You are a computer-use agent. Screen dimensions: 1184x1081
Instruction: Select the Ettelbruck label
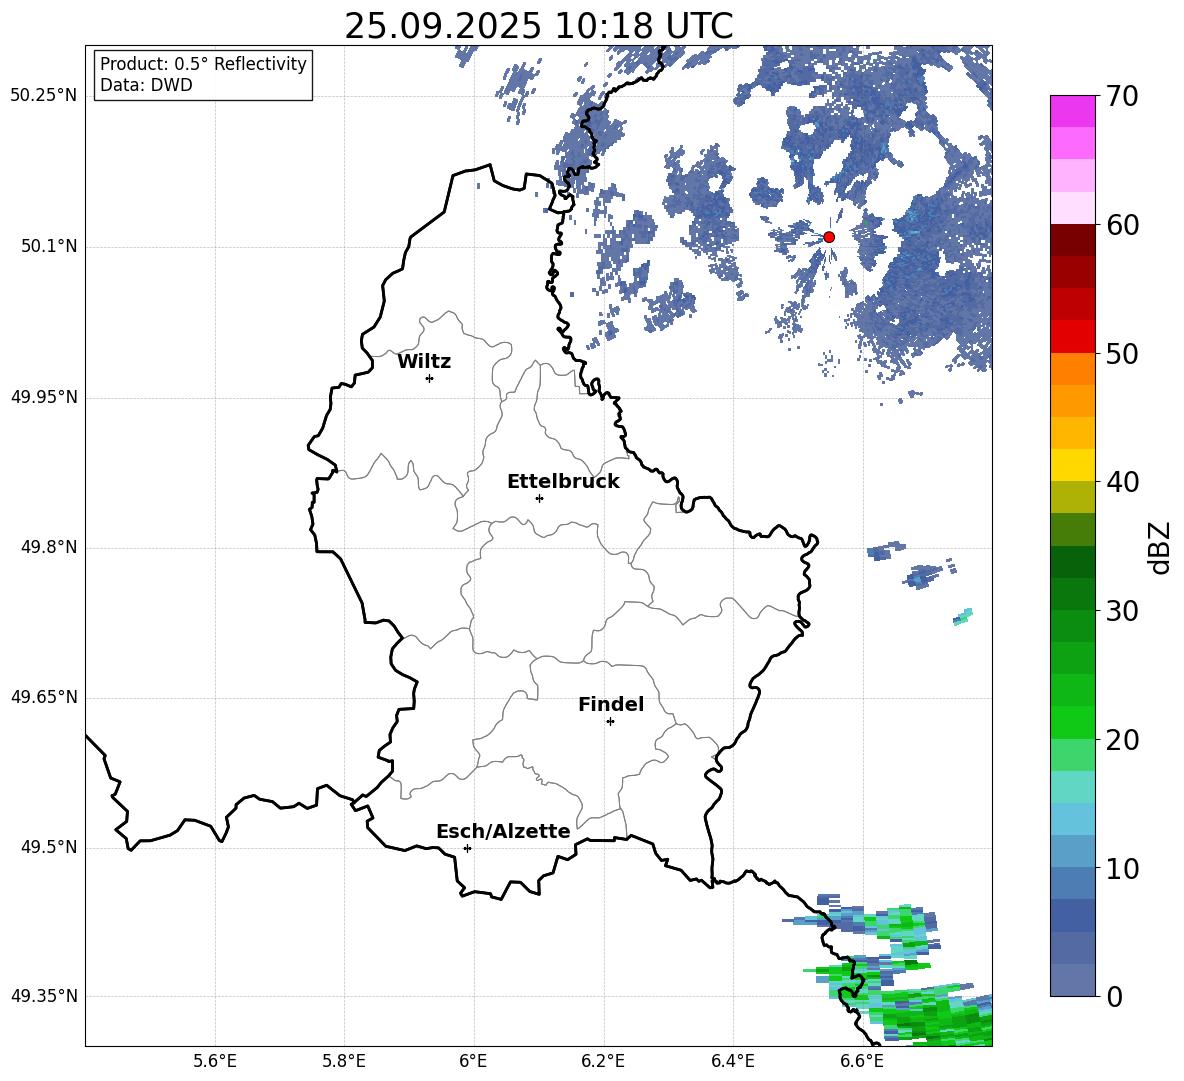pos(563,482)
